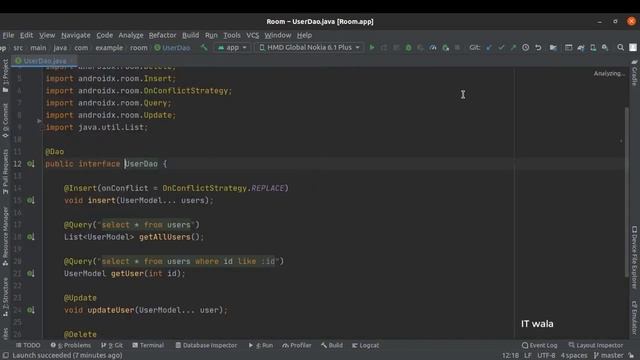Click the Git commit checkmark icon
This screenshot has height=360, width=640.
tap(501, 48)
